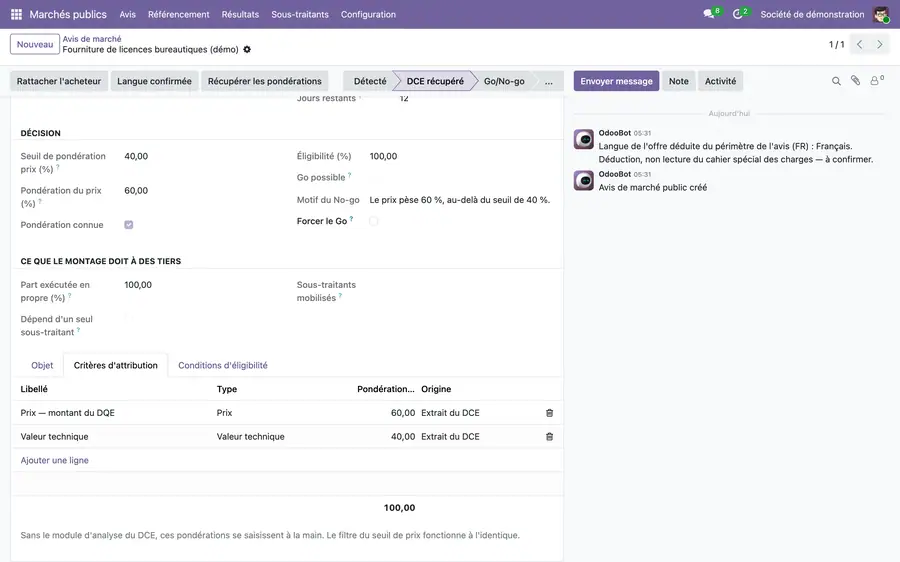Image resolution: width=900 pixels, height=562 pixels.
Task: Toggle the Pondération connue checkbox
Action: coord(129,225)
